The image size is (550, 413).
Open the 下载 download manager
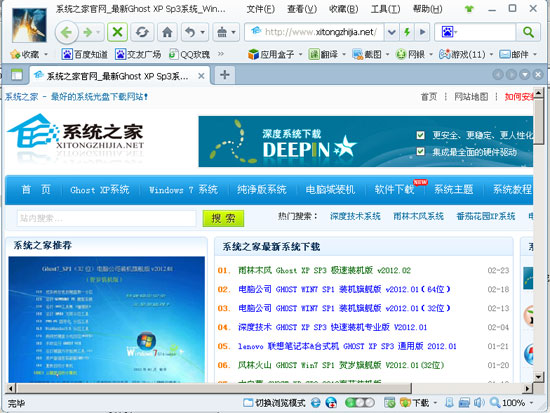[x=415, y=403]
